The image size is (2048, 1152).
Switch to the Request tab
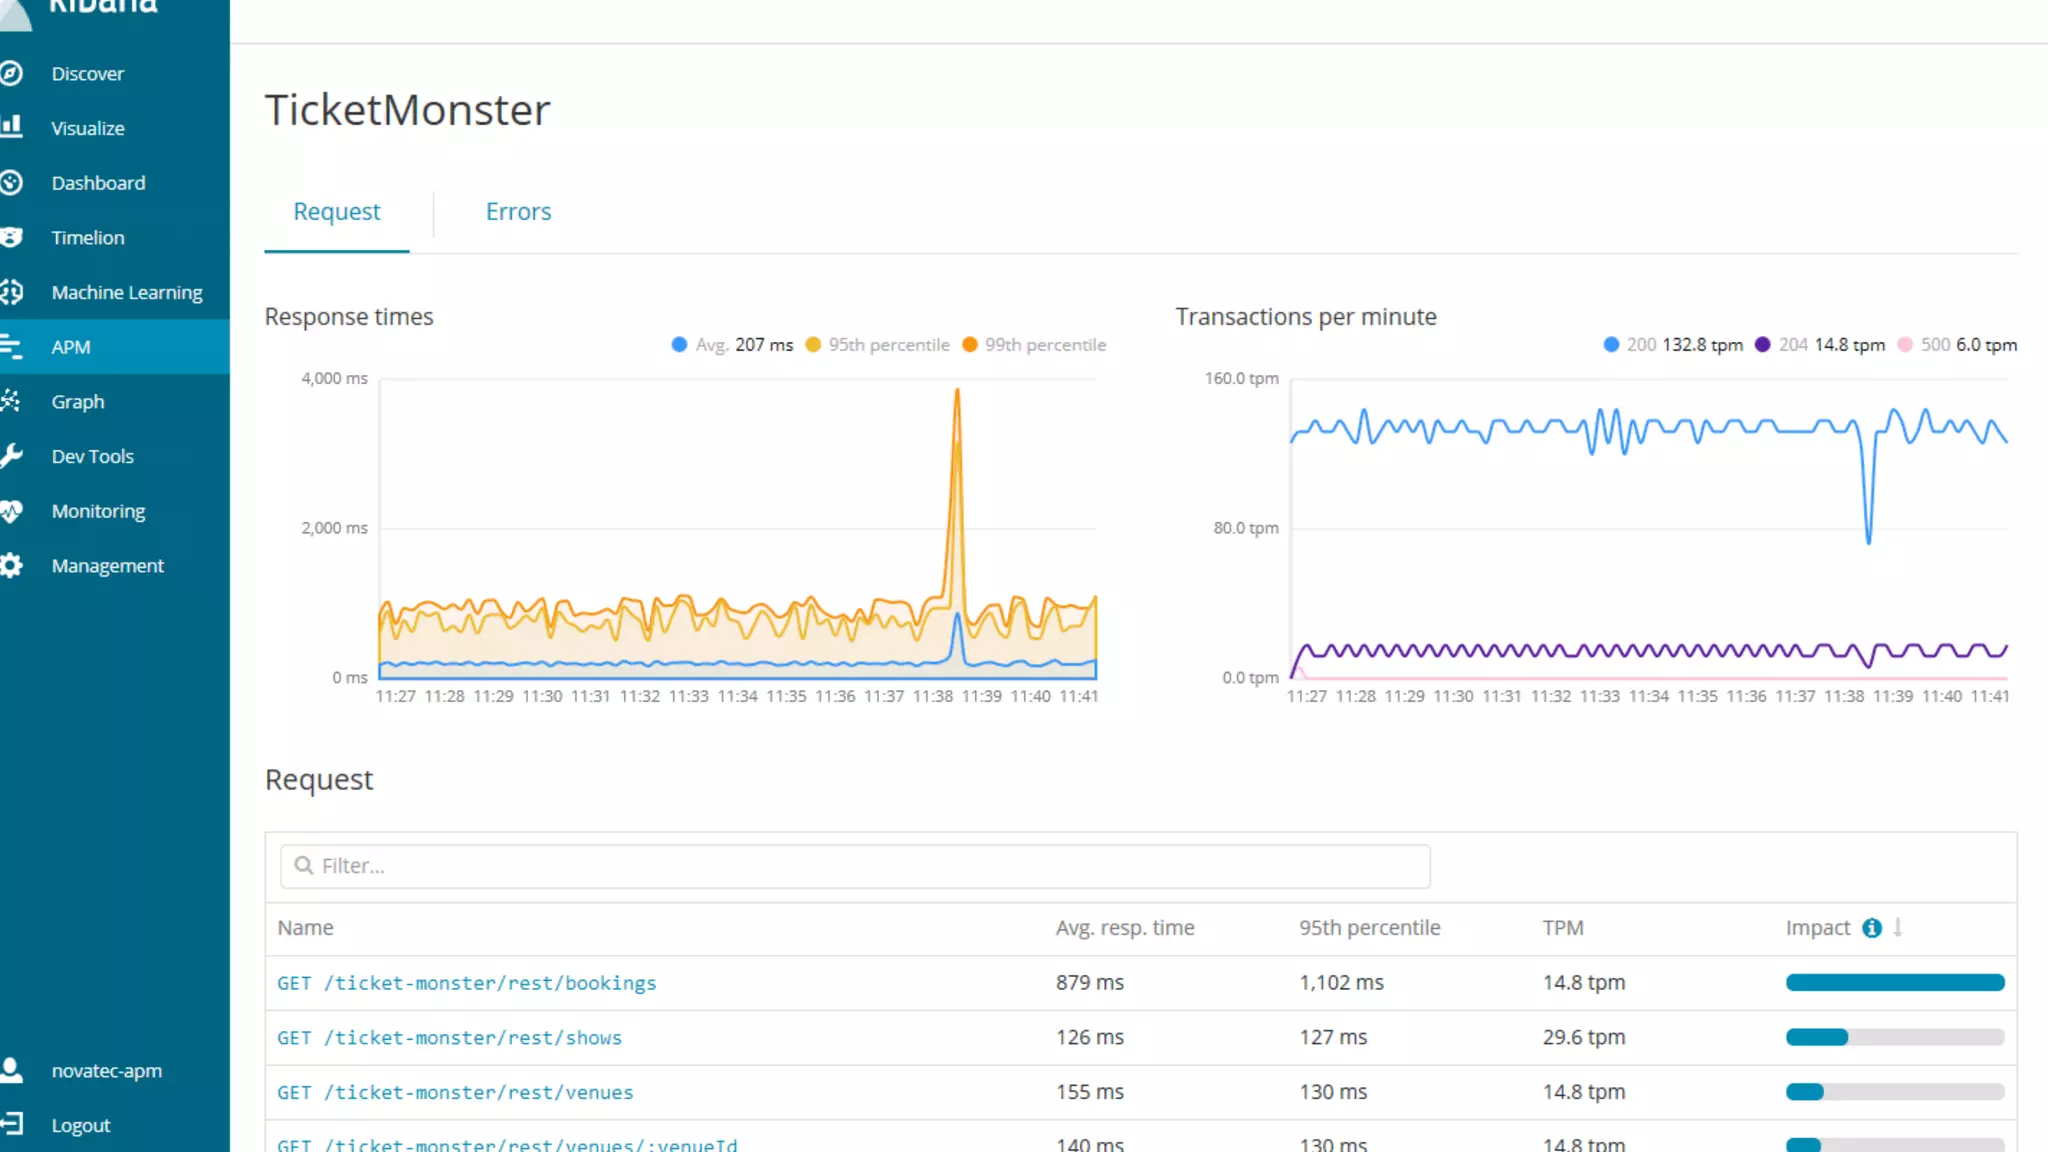tap(337, 211)
